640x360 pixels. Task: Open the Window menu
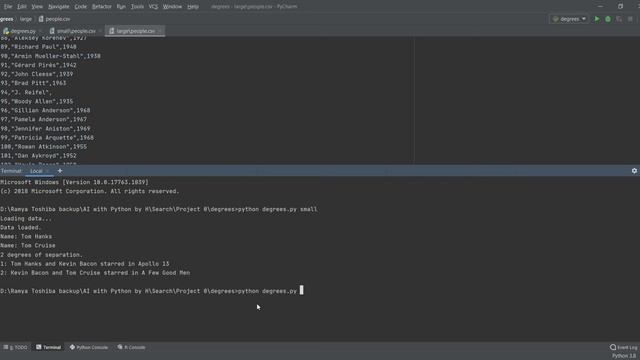tap(172, 7)
